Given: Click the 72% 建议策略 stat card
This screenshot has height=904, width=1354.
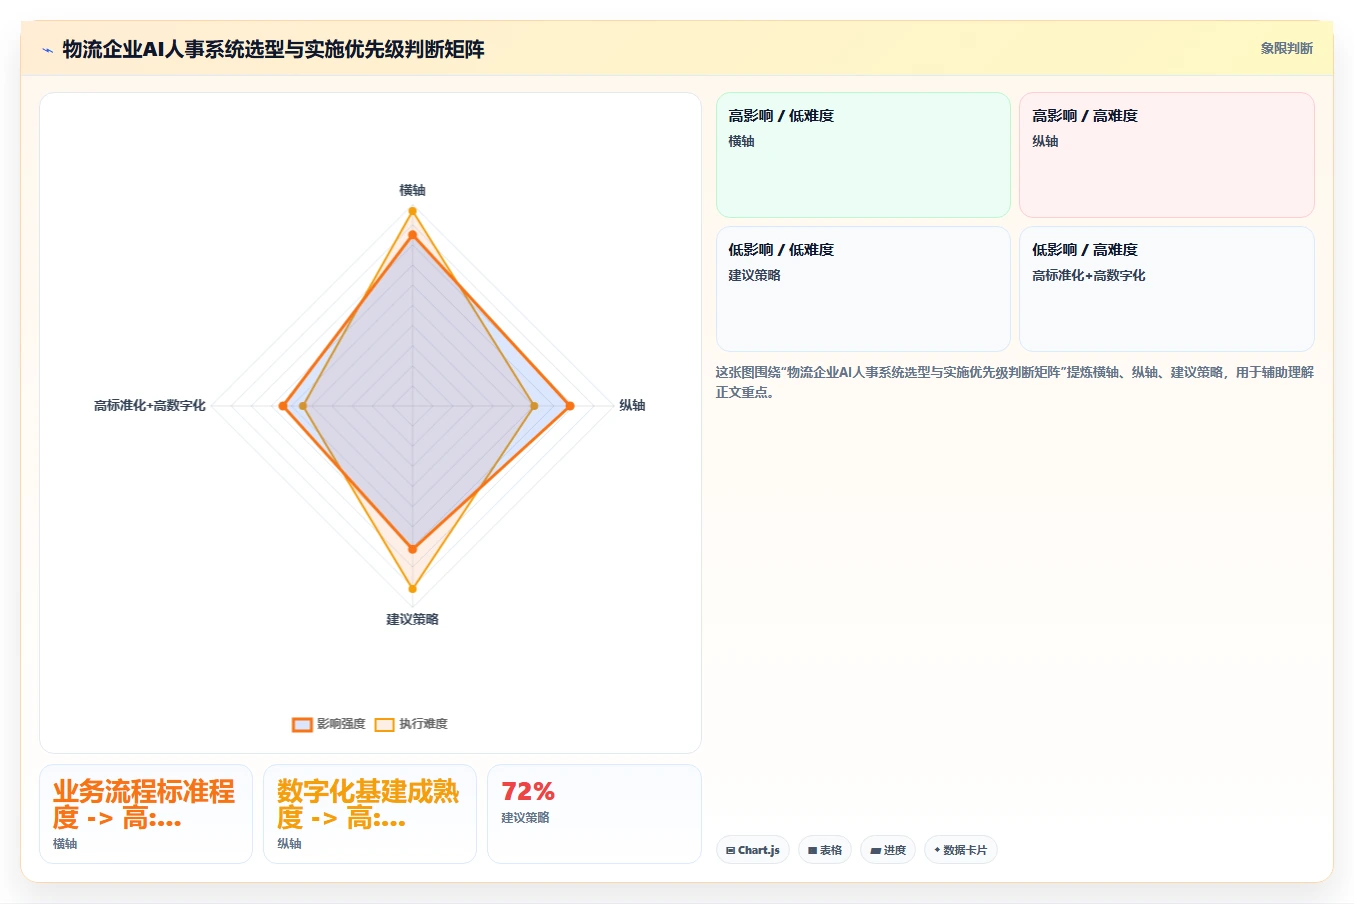Looking at the screenshot, I should tap(594, 814).
